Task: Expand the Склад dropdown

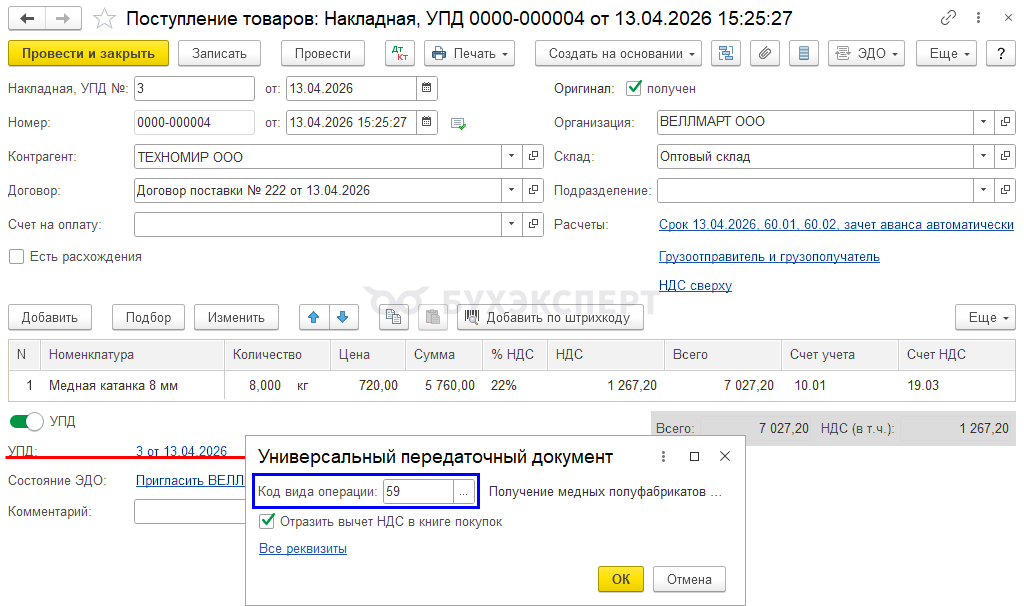Action: click(984, 156)
